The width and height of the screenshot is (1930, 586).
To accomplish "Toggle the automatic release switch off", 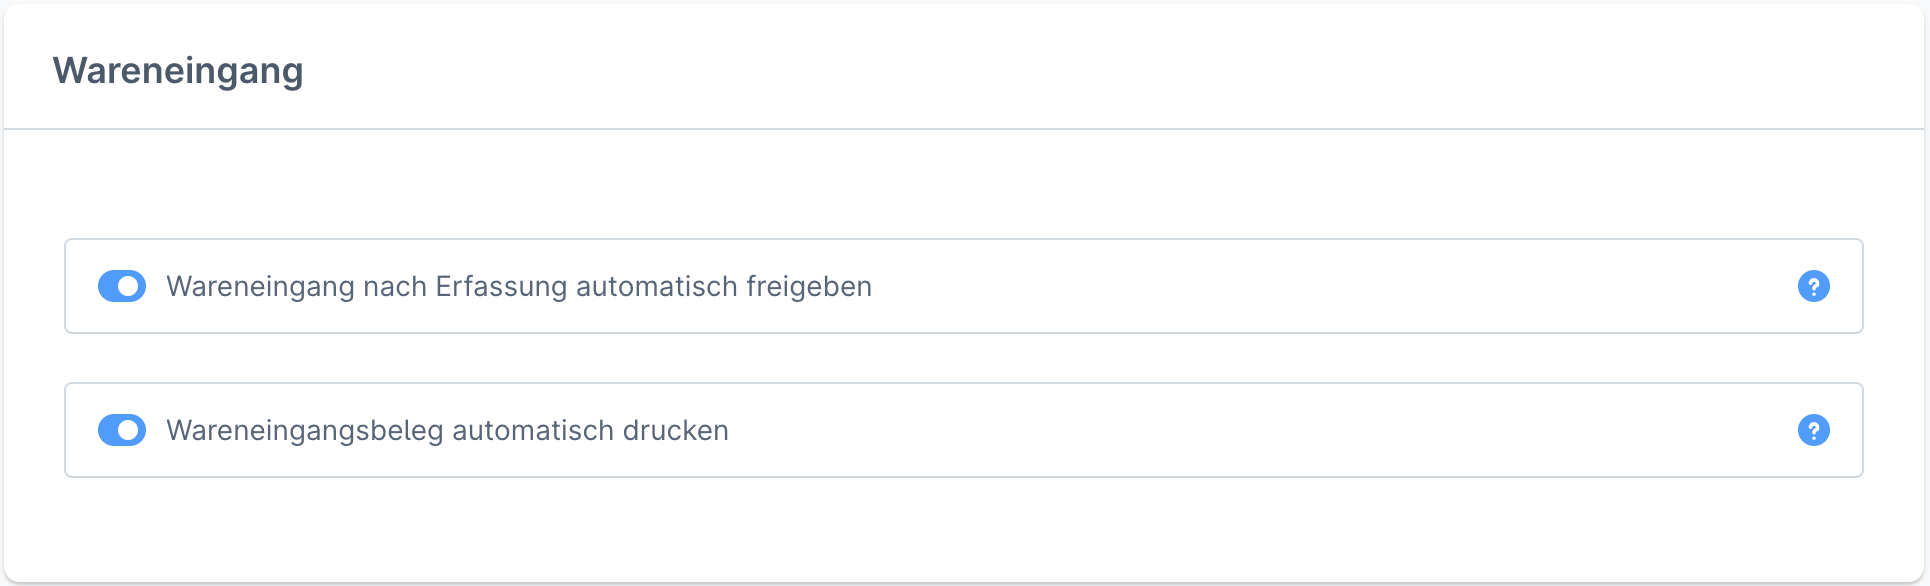I will pos(122,286).
